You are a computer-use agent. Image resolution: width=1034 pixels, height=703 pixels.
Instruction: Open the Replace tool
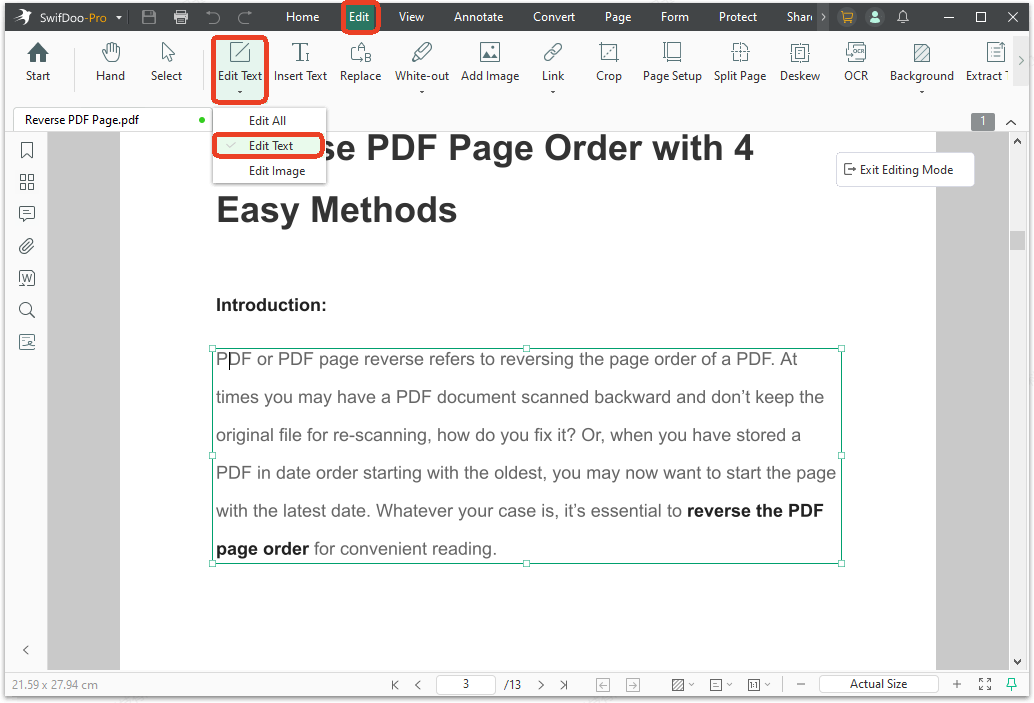[x=360, y=62]
